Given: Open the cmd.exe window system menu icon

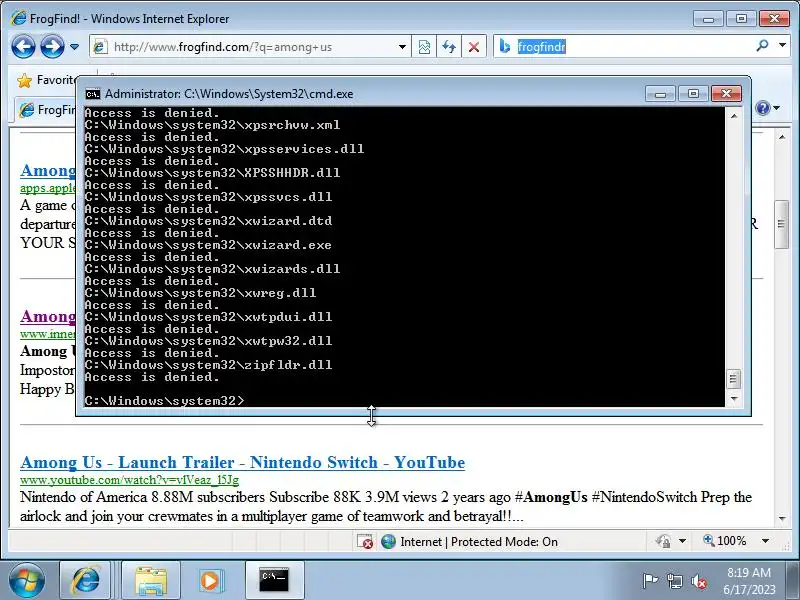Looking at the screenshot, I should point(93,94).
